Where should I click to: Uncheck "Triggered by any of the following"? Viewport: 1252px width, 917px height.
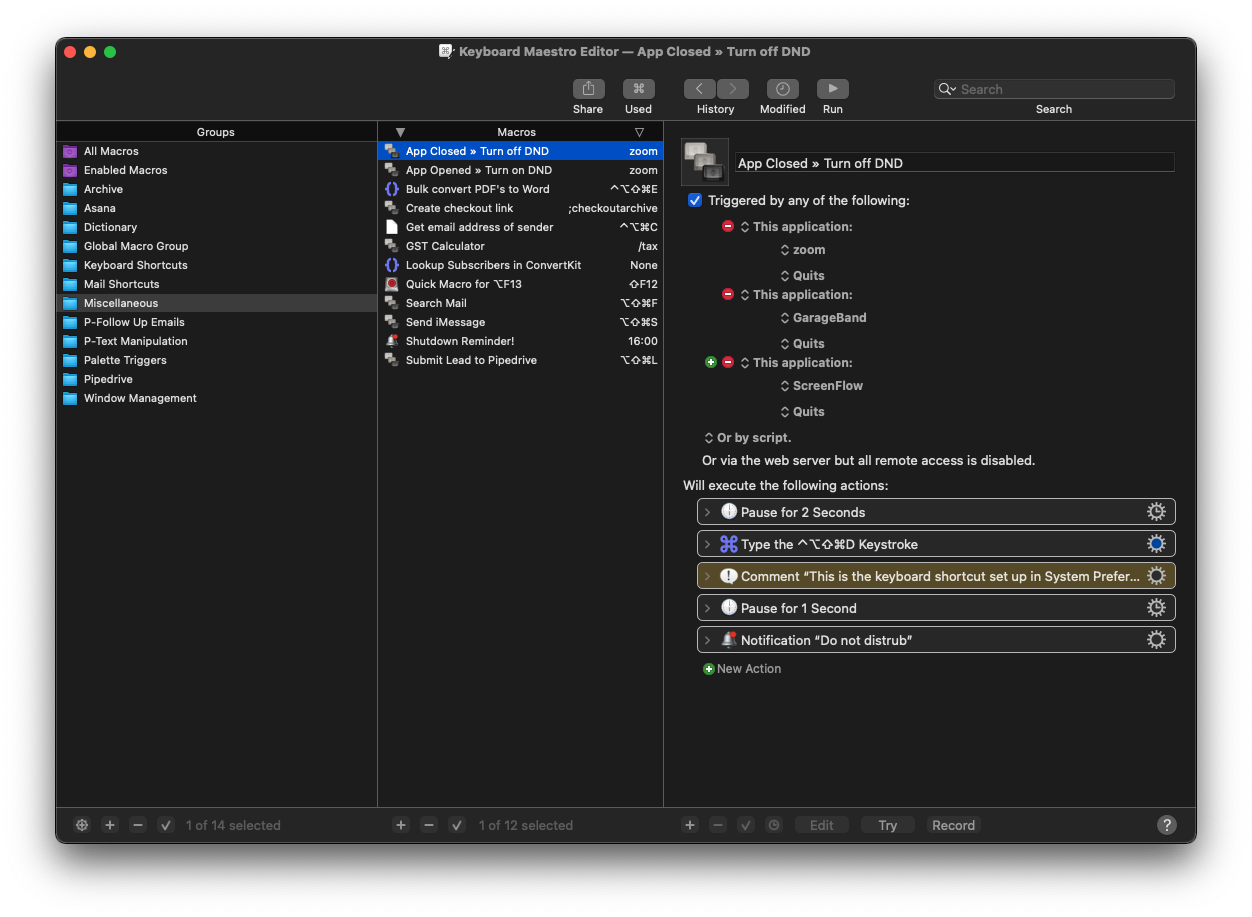click(x=694, y=200)
